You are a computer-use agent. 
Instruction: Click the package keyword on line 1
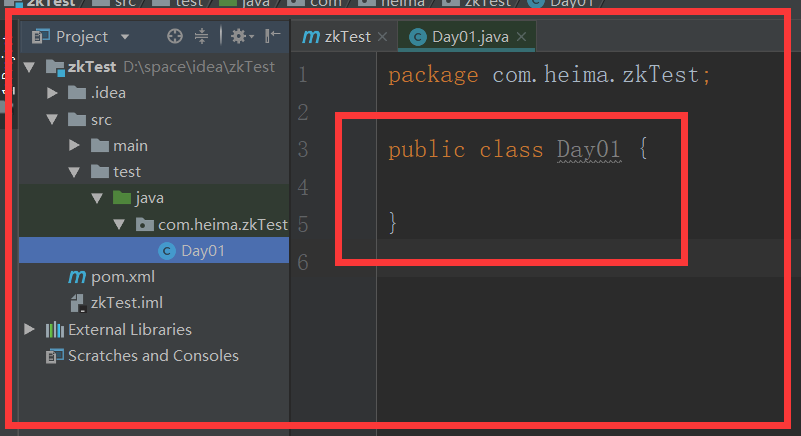(433, 76)
